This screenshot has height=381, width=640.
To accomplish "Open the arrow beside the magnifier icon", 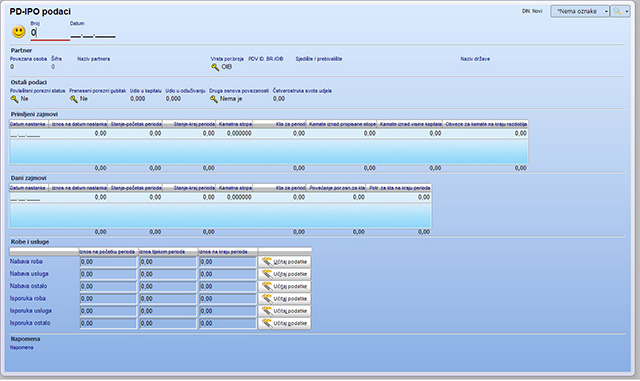I will click(x=627, y=11).
